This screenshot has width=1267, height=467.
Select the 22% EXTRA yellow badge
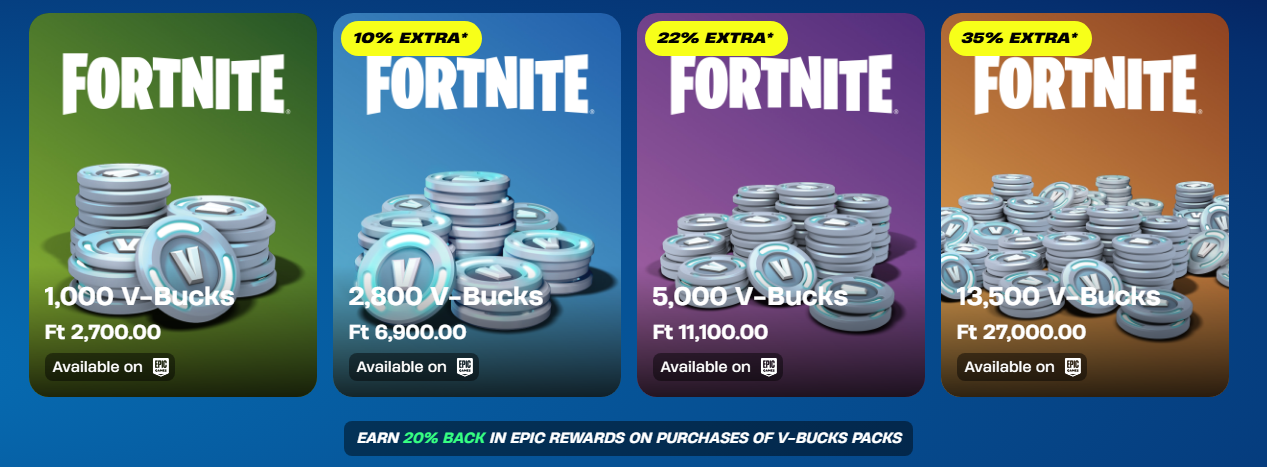click(x=715, y=38)
